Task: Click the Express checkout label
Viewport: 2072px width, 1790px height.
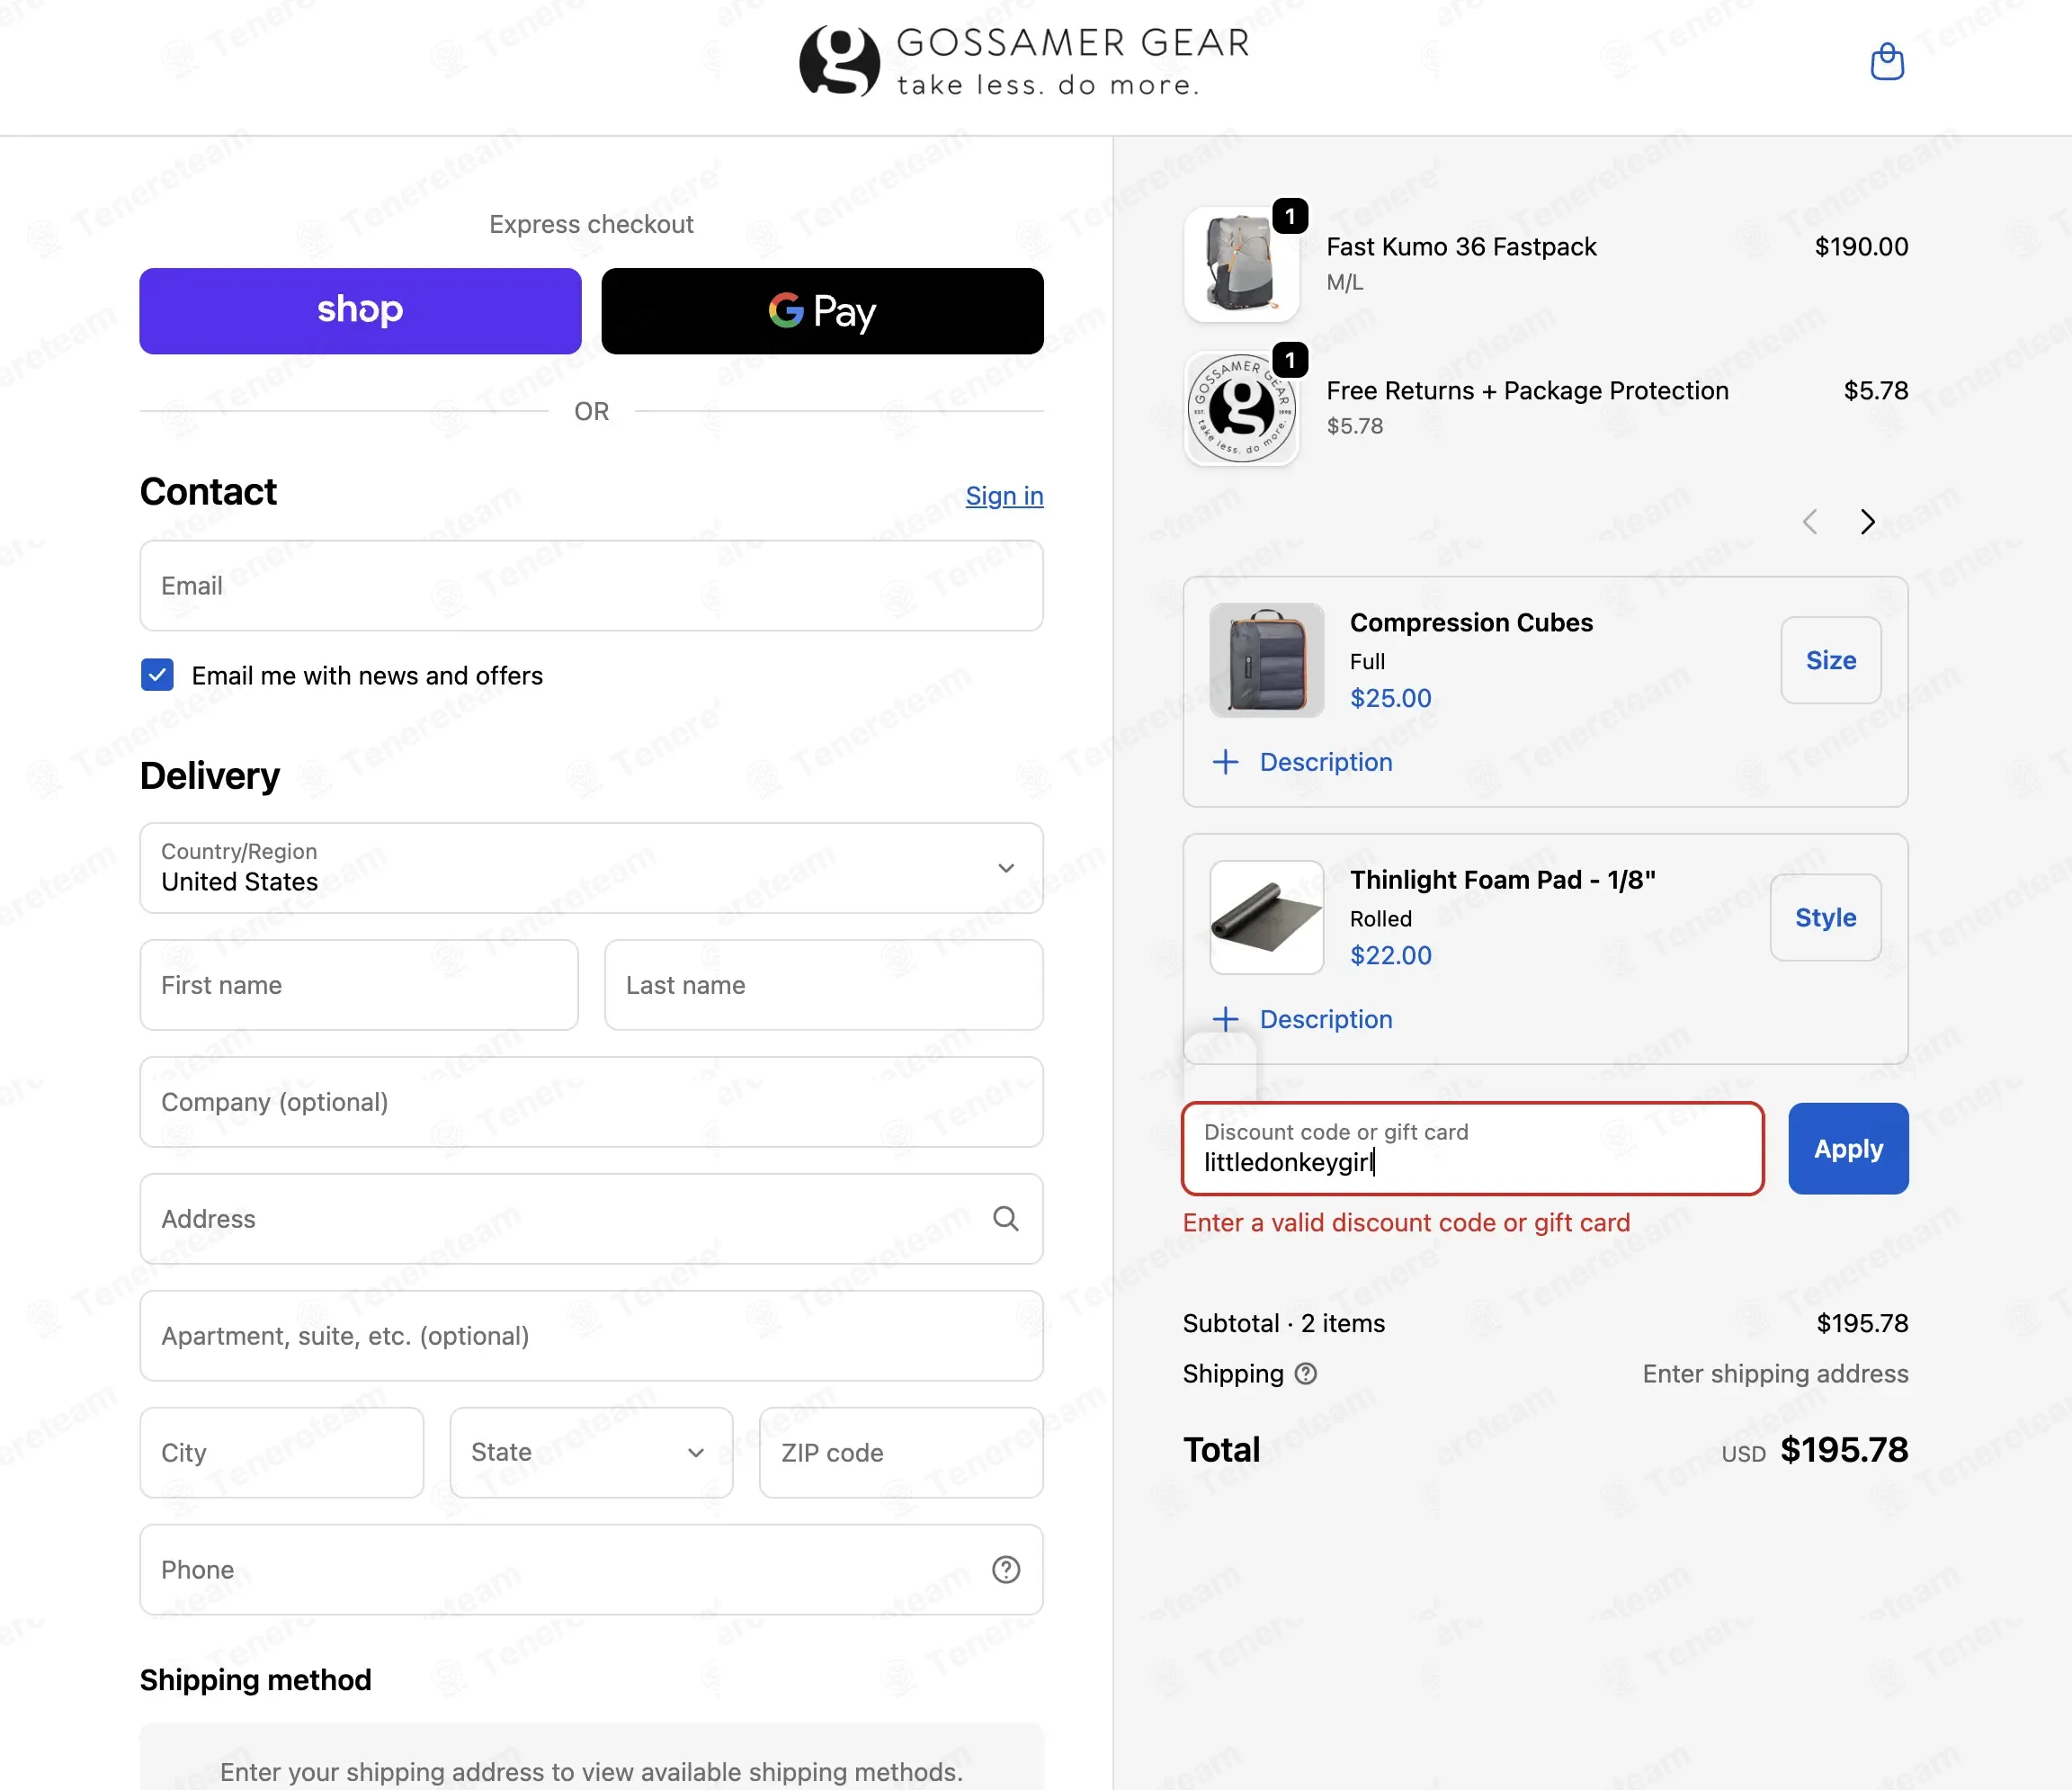Action: pyautogui.click(x=591, y=224)
